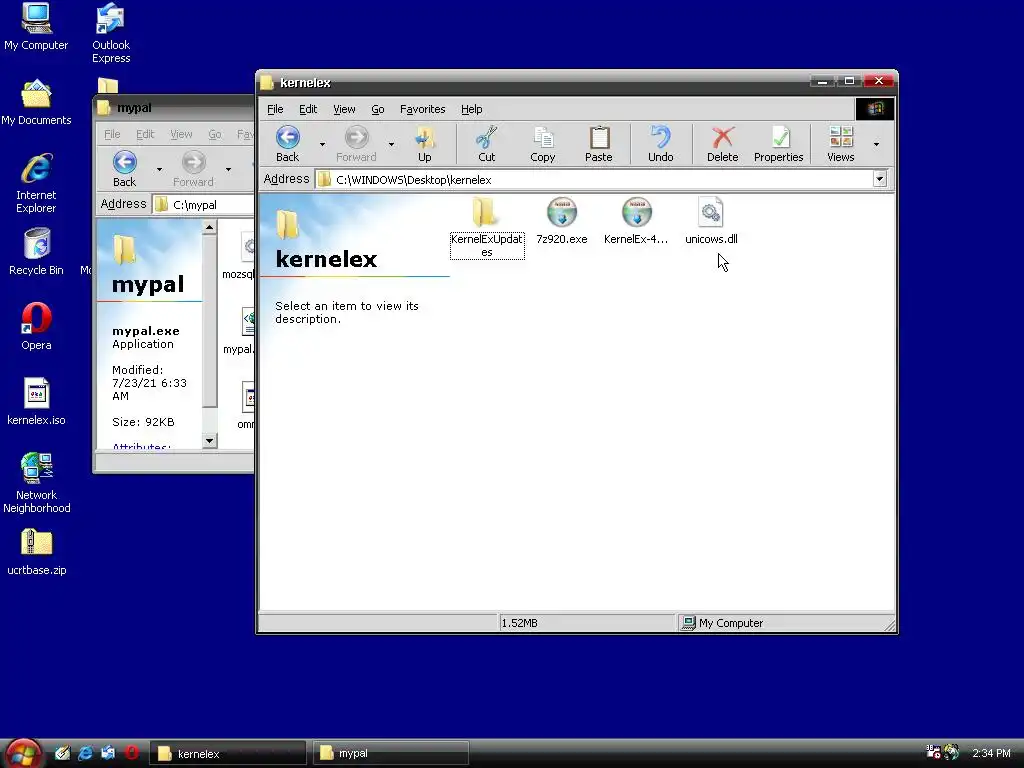The image size is (1024, 768).
Task: Select the Opera desktop shortcut
Action: 36,327
